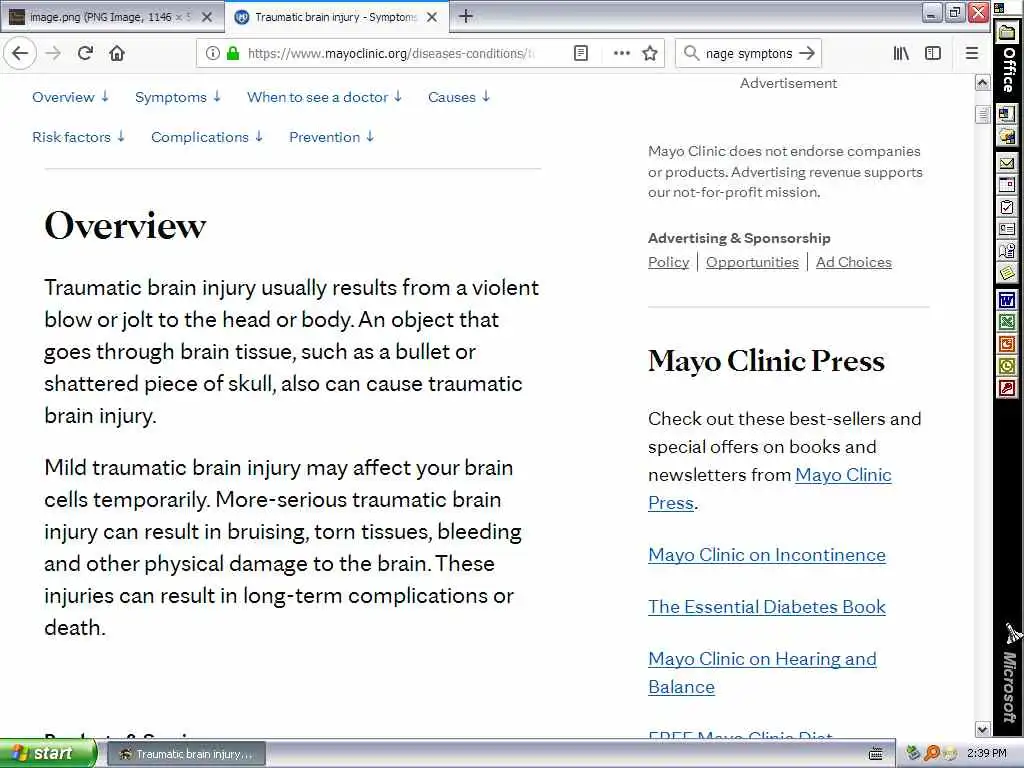Open the Office shortcut bar folder icon

click(1006, 33)
